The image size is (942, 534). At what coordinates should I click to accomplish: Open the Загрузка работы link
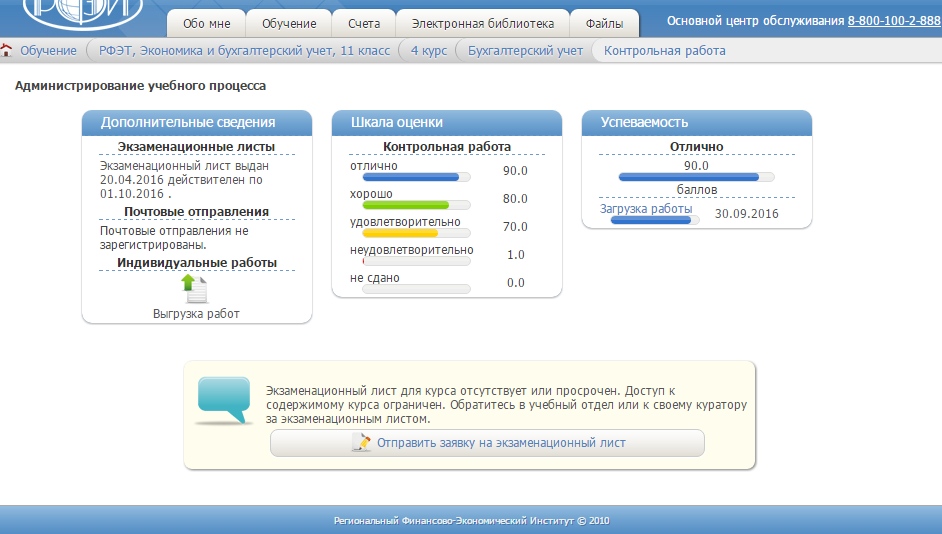click(x=645, y=209)
